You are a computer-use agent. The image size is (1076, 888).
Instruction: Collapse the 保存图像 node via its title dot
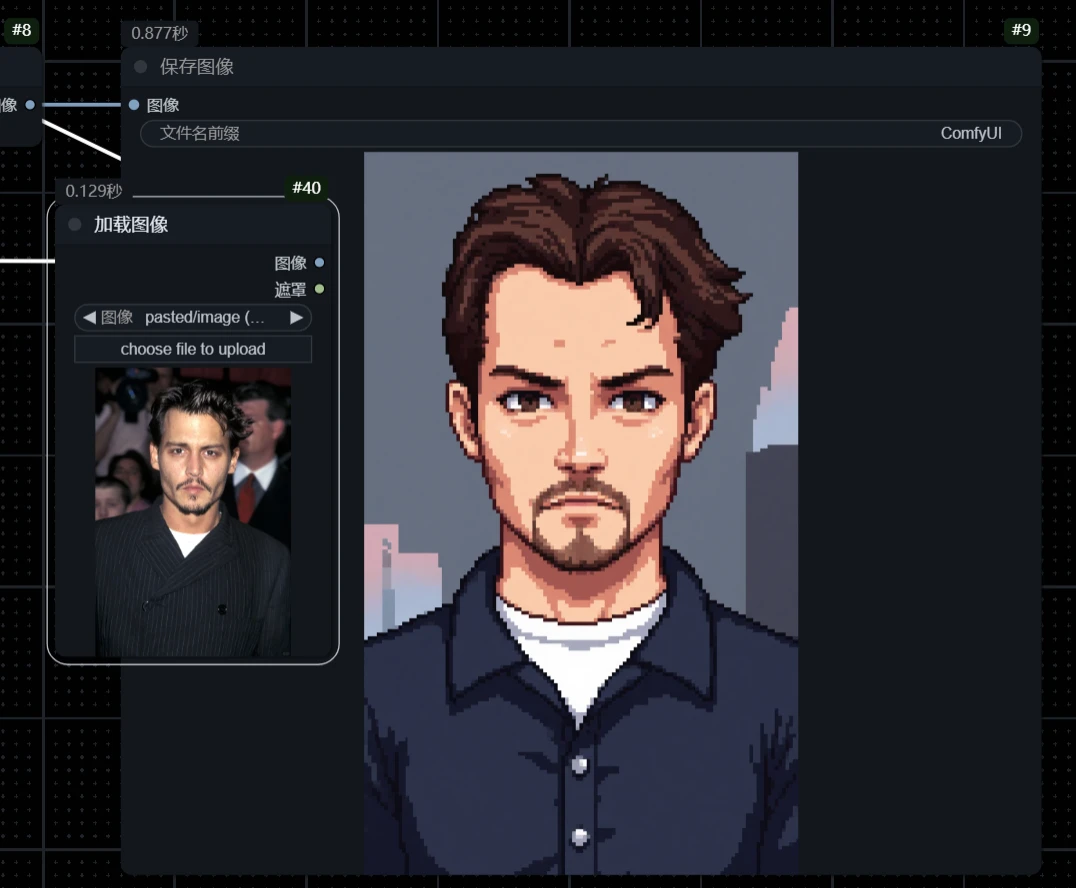[140, 66]
